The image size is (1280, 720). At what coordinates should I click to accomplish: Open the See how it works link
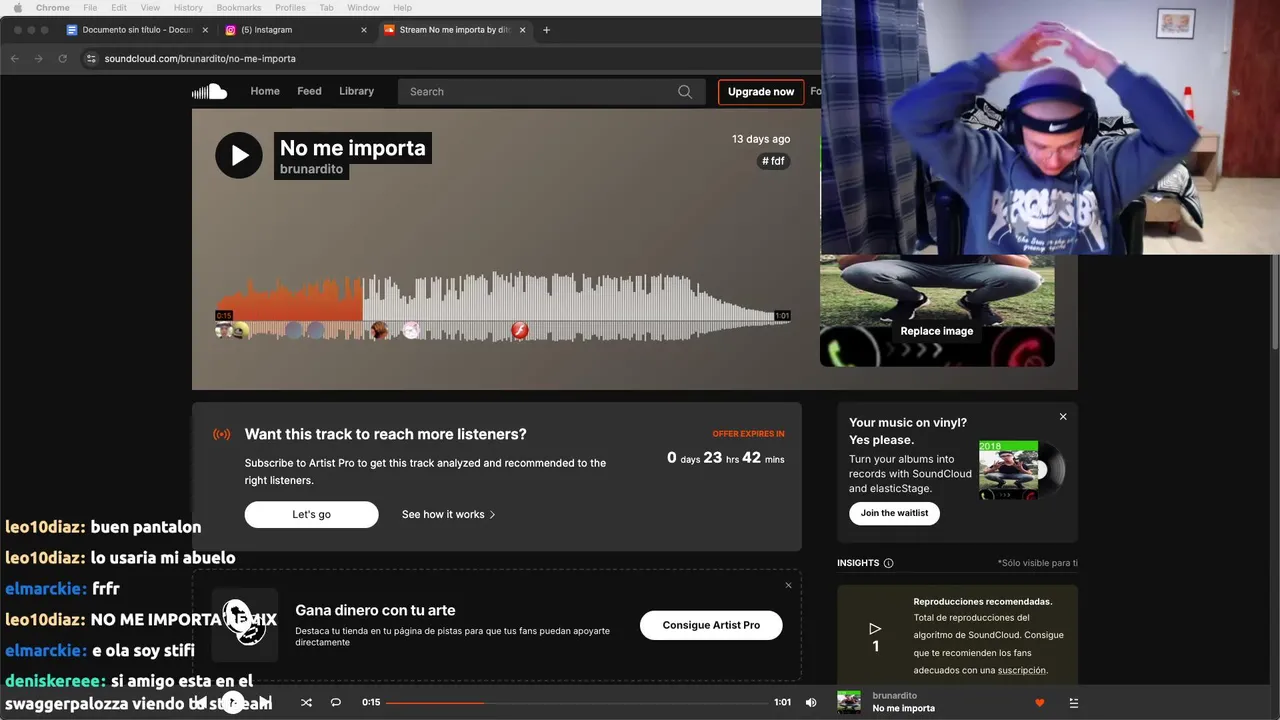pos(449,514)
